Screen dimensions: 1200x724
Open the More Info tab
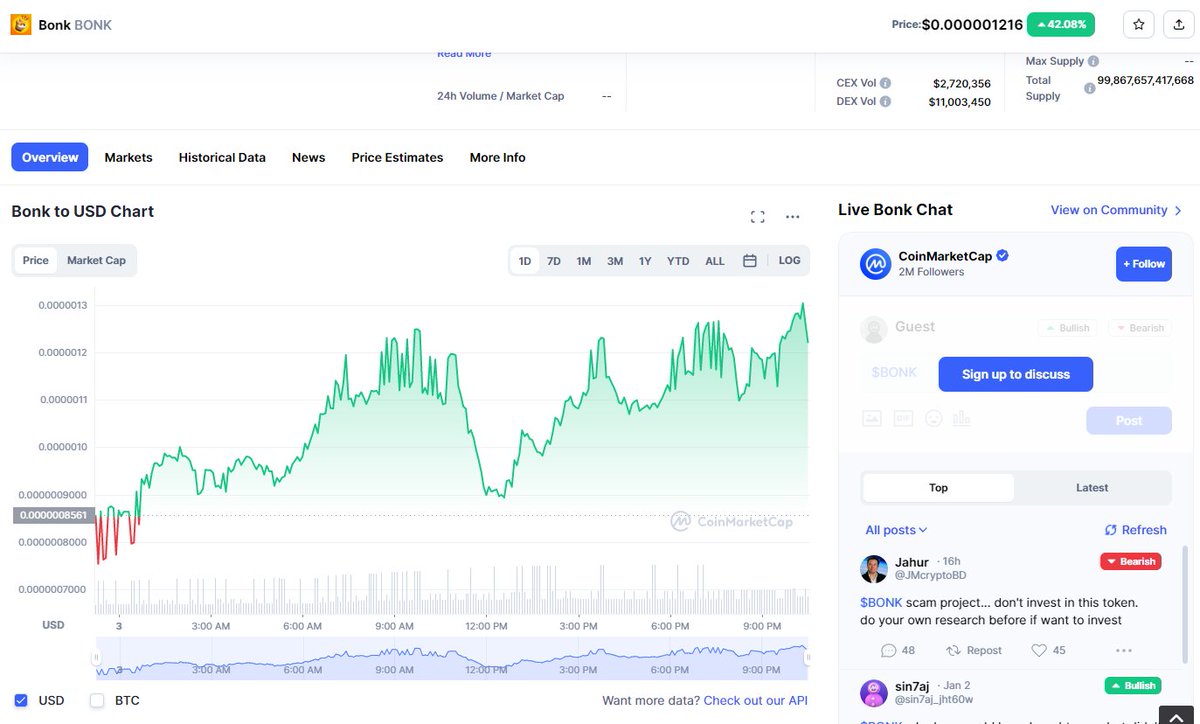point(497,158)
